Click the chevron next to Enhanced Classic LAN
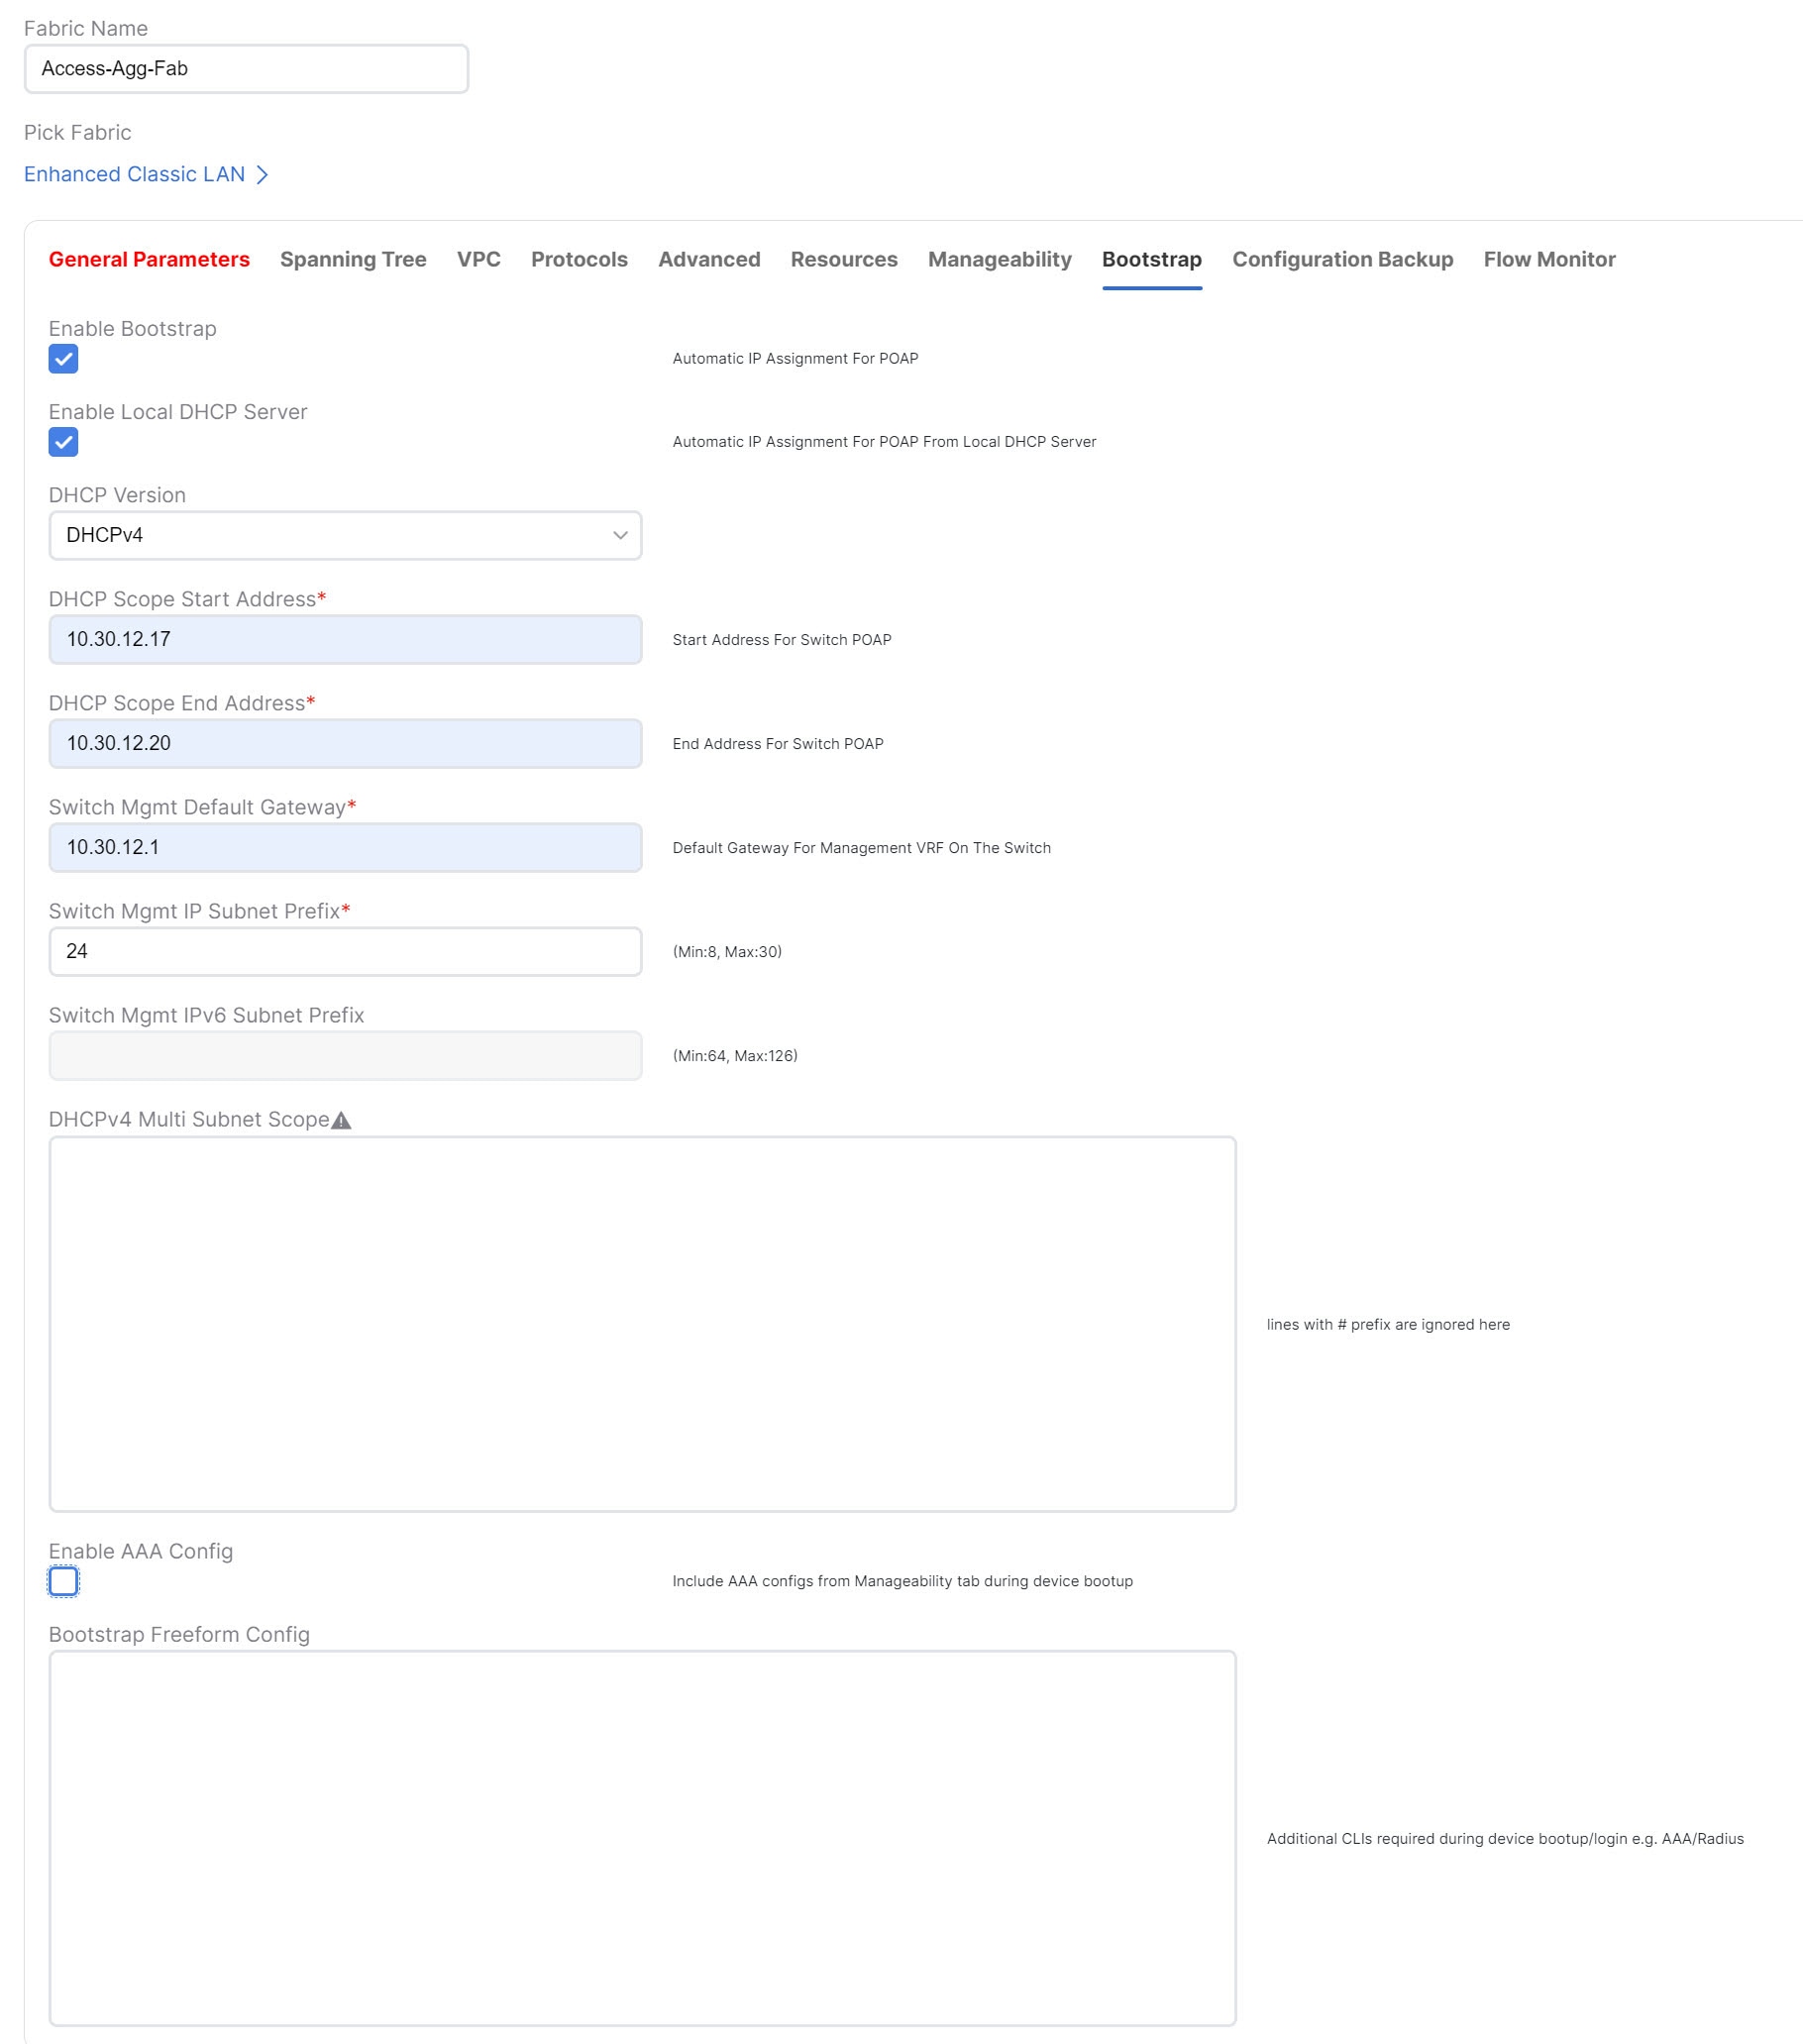1803x2044 pixels. click(262, 175)
